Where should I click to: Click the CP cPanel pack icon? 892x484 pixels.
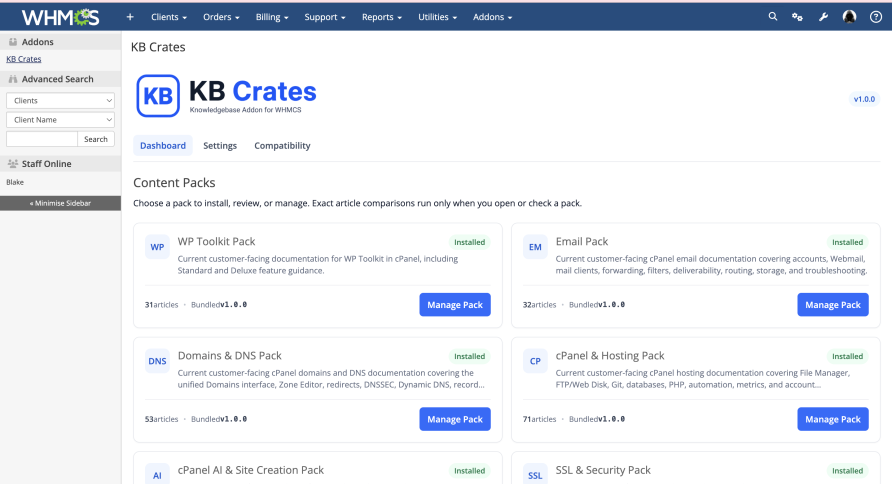coord(535,361)
